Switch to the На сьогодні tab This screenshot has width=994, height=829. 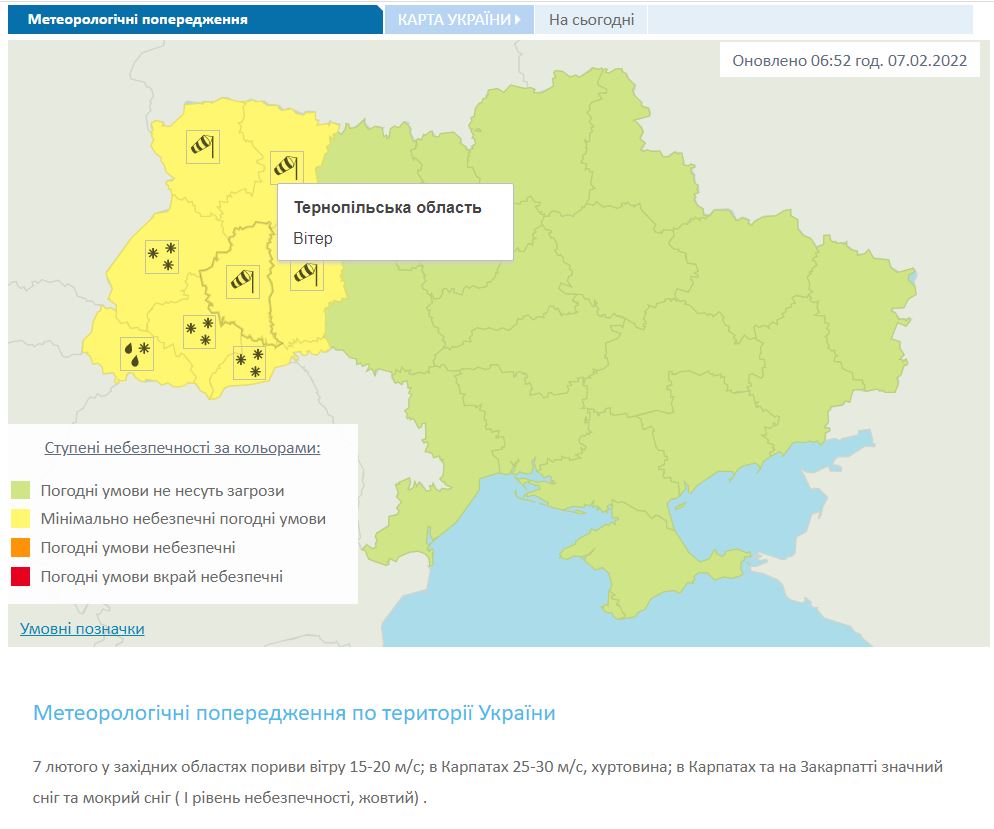coord(591,20)
